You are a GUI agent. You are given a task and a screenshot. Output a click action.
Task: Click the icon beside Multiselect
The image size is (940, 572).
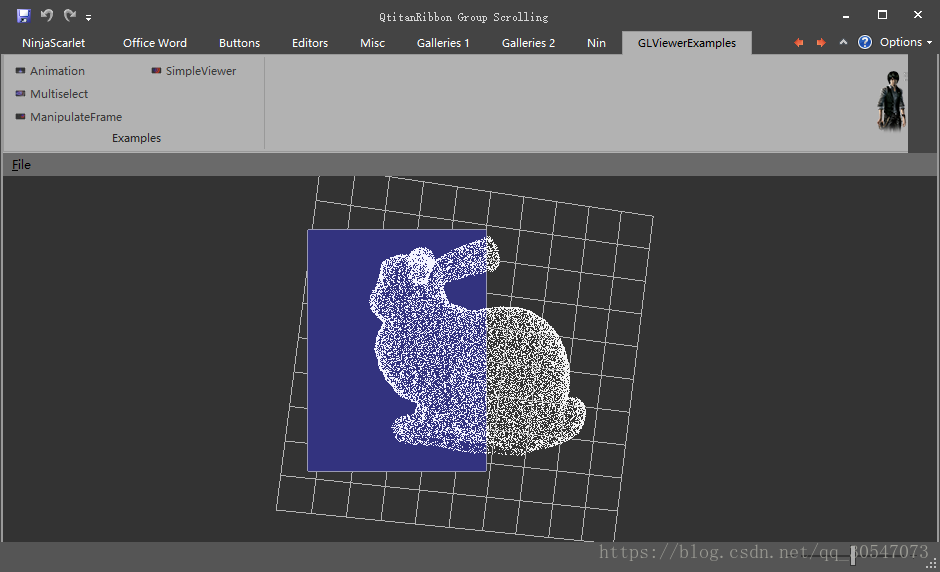20,94
